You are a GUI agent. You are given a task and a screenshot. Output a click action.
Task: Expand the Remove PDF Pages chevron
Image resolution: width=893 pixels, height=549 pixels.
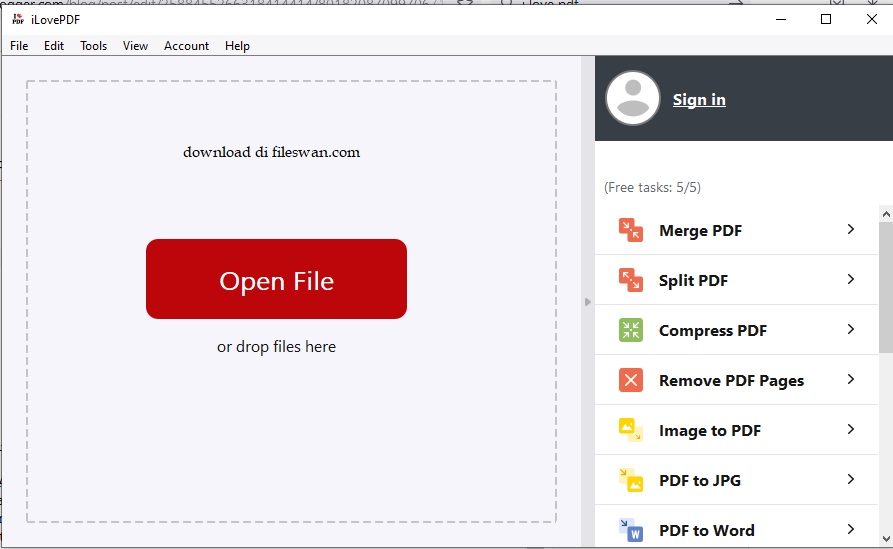pos(850,379)
